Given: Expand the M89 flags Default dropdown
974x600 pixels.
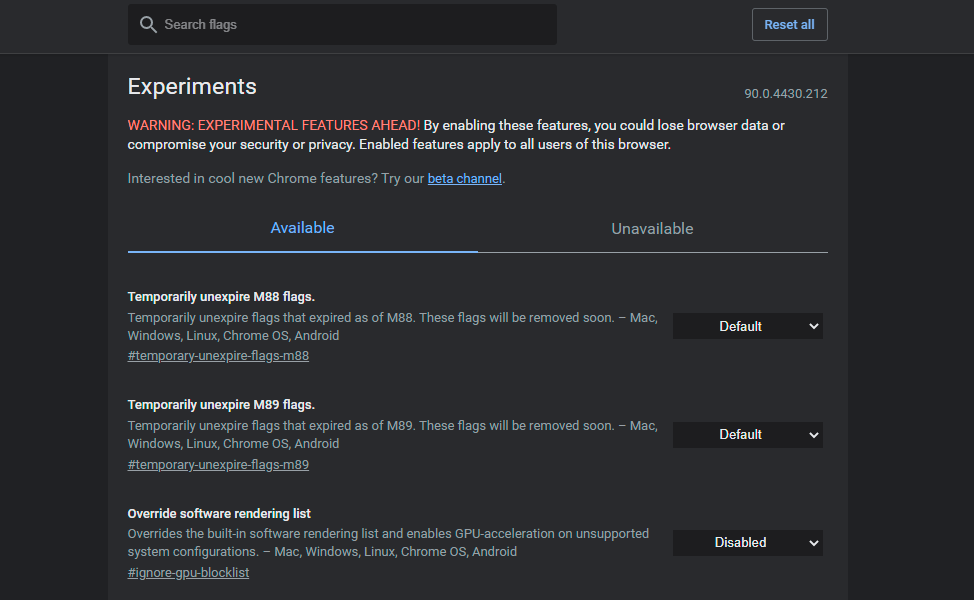Looking at the screenshot, I should (x=747, y=434).
